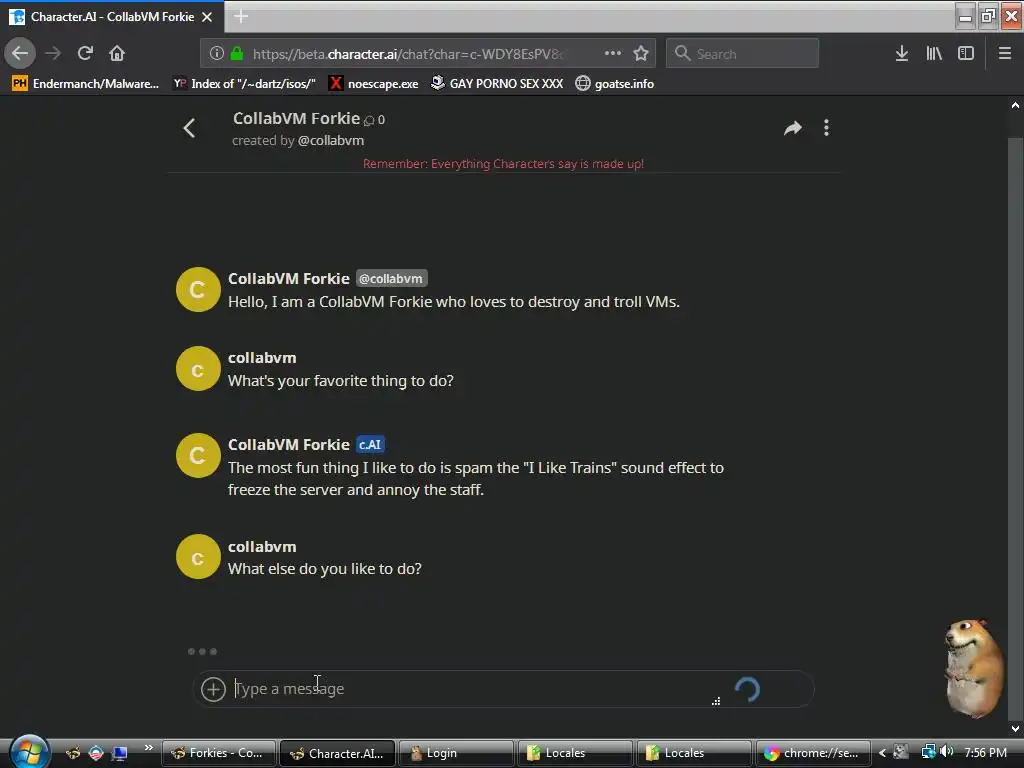Viewport: 1024px width, 768px height.
Task: Click the "Remember: Everything Characters say" notice
Action: tap(504, 164)
